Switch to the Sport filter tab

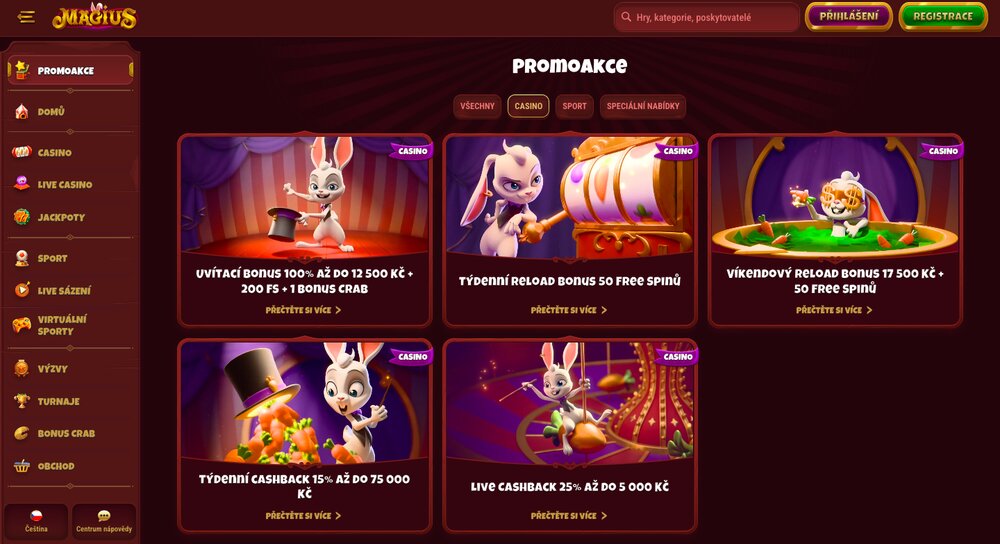pyautogui.click(x=574, y=107)
